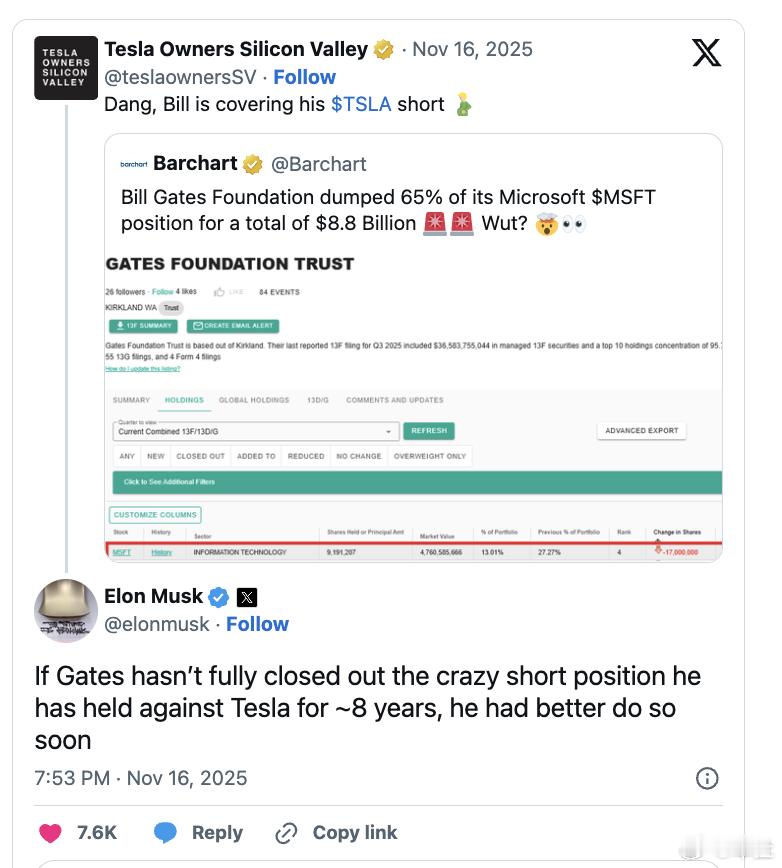Click the $TSLA cashtag link
Screen dimensions: 782x868
pyautogui.click(x=360, y=104)
